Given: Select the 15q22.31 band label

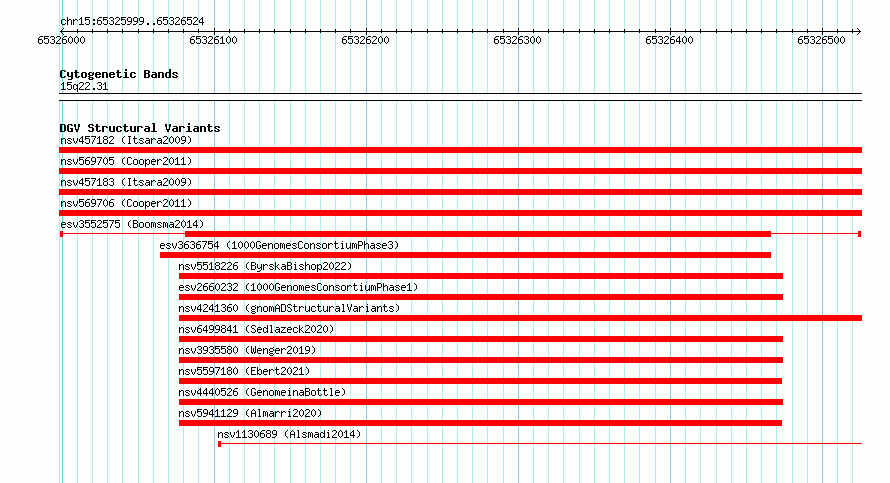Looking at the screenshot, I should pyautogui.click(x=84, y=87).
